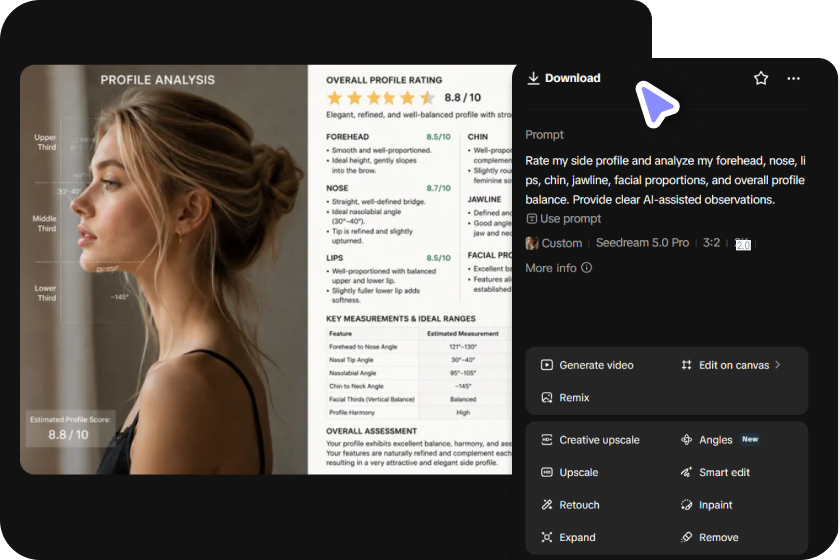The width and height of the screenshot is (840, 560).
Task: Click the Seedream 5.0 Pro model label
Action: click(642, 243)
